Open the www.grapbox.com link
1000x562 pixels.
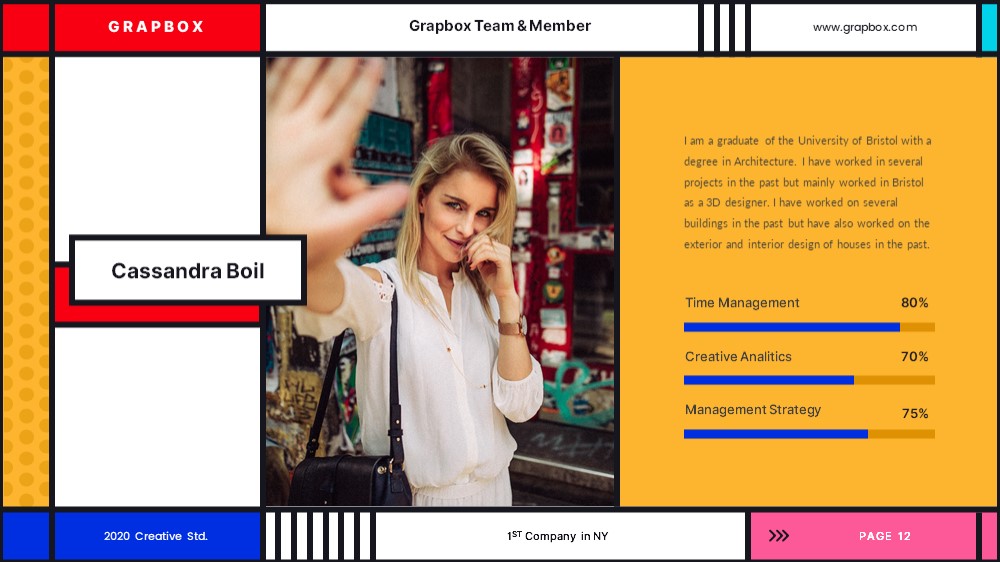(x=865, y=27)
